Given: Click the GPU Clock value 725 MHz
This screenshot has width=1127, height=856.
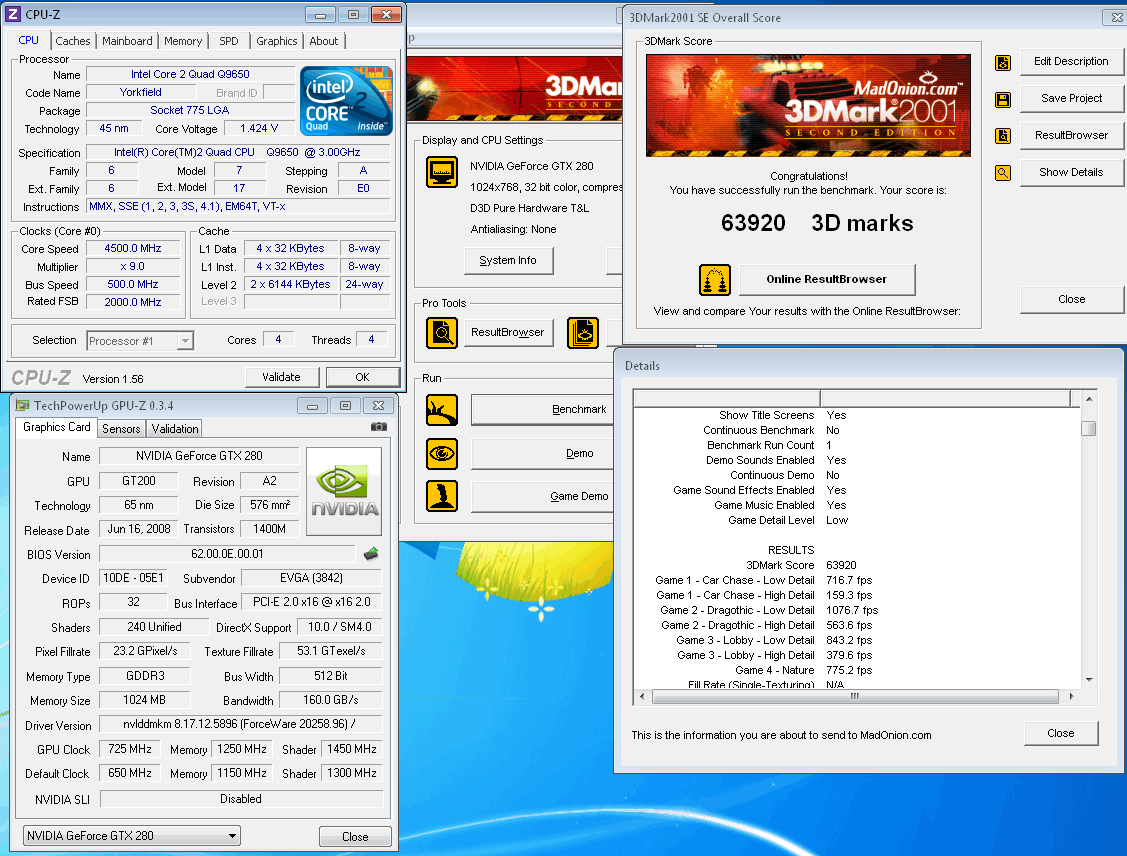Looking at the screenshot, I should [x=130, y=749].
